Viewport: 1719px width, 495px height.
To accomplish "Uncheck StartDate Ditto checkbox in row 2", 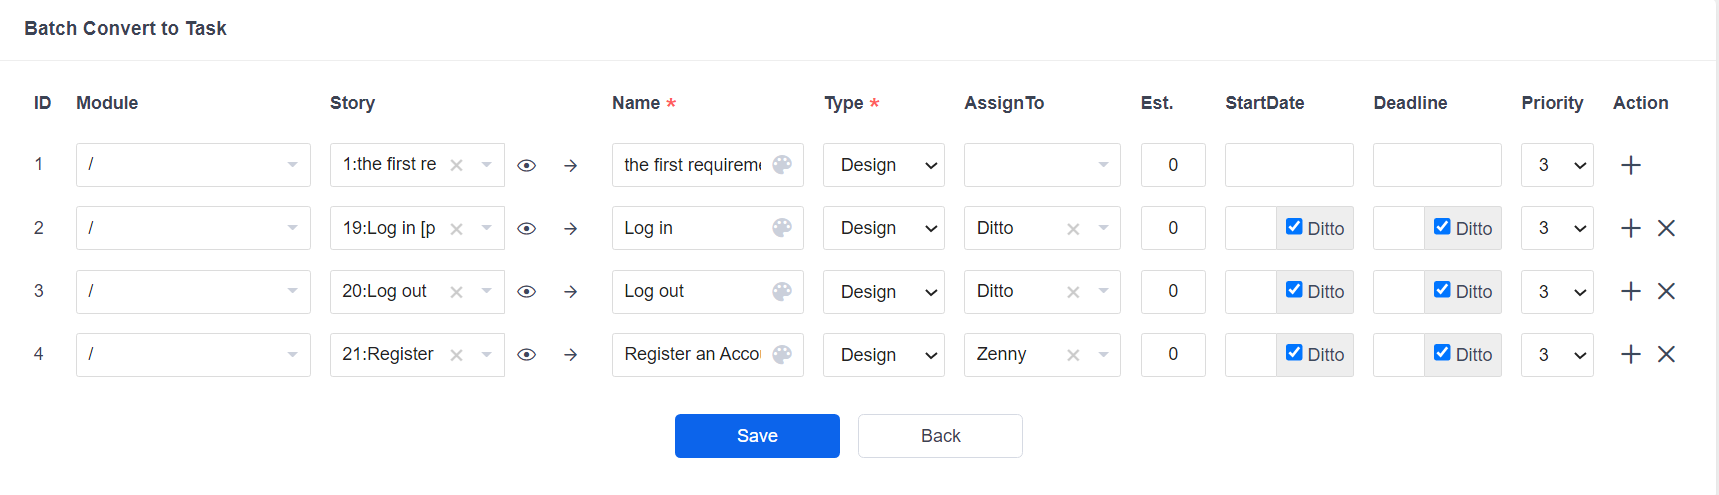I will [x=1294, y=226].
